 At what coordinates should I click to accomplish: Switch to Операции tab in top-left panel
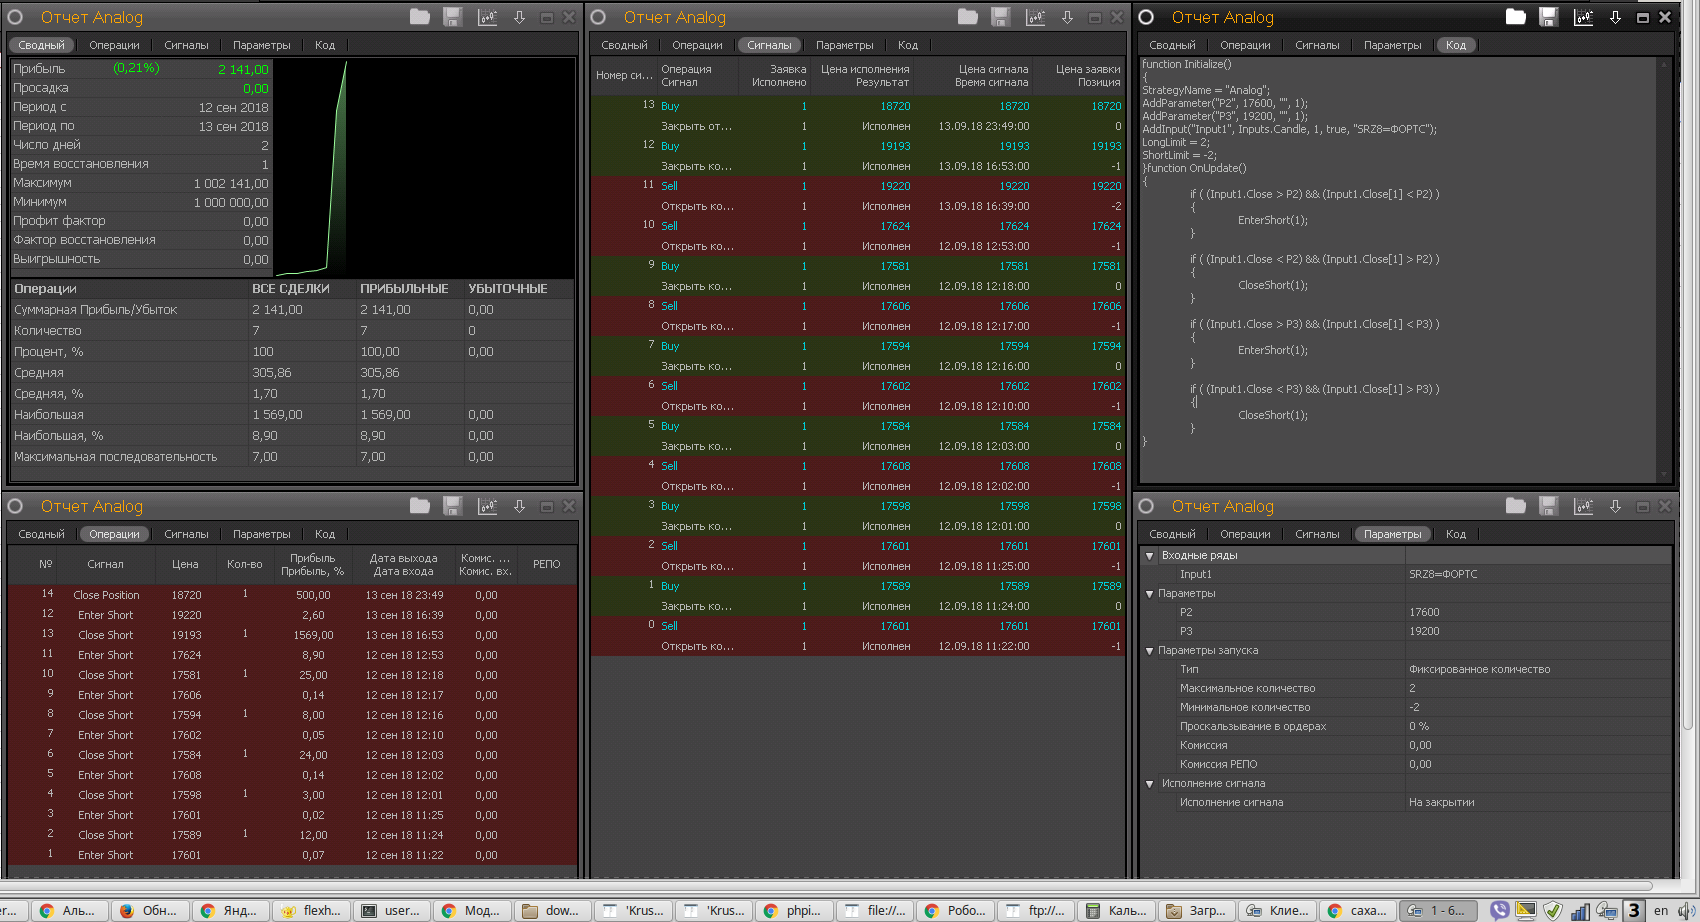pyautogui.click(x=114, y=45)
